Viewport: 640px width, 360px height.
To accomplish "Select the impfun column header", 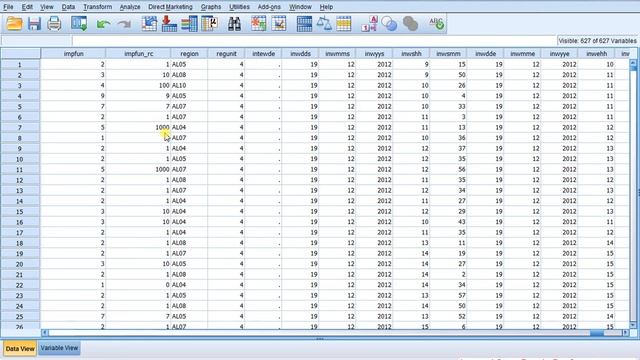I will pos(73,53).
